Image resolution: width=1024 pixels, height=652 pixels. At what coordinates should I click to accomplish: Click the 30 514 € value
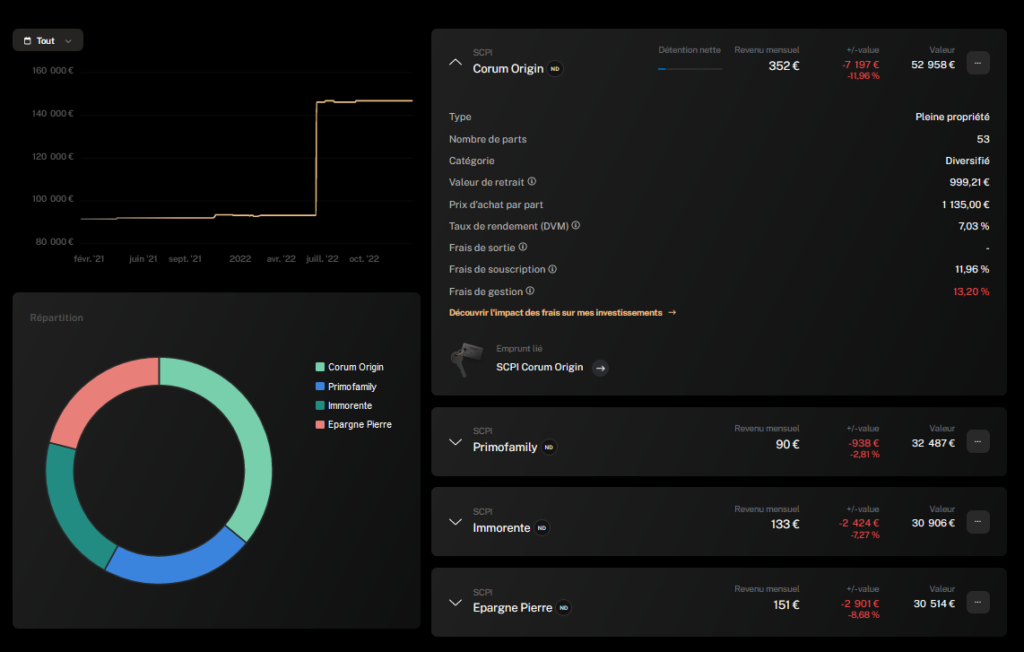[933, 604]
